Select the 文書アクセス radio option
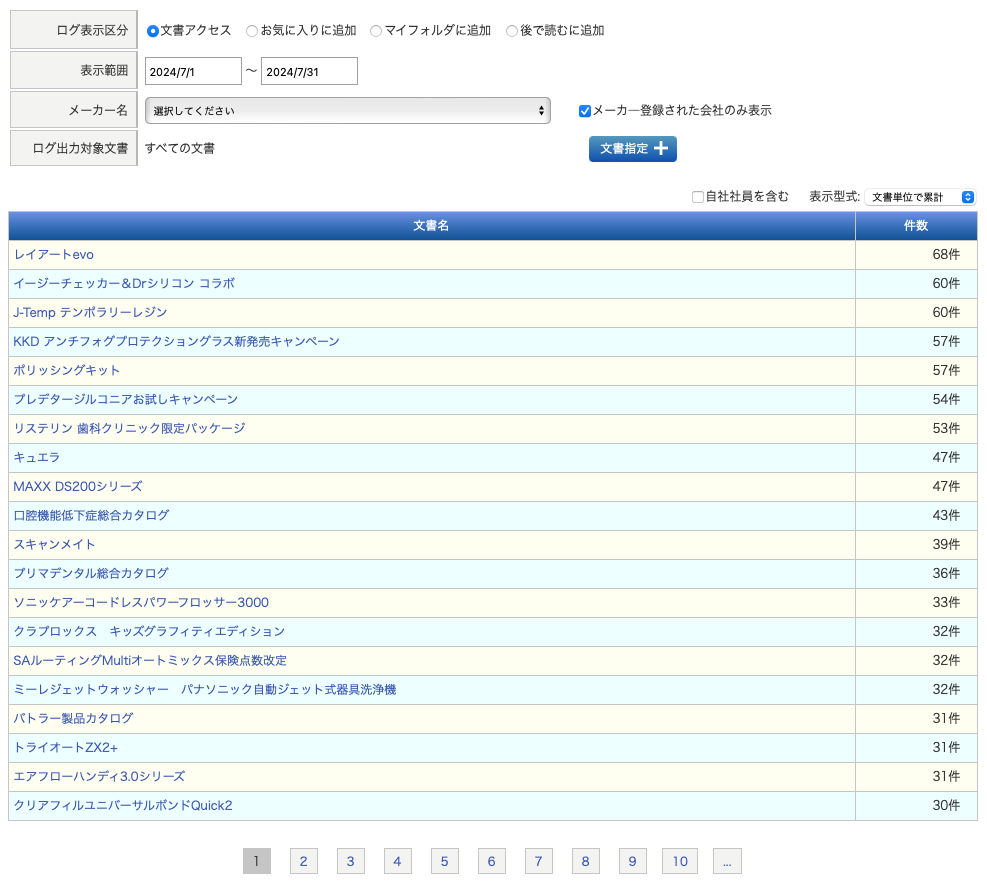987x892 pixels. coord(152,31)
